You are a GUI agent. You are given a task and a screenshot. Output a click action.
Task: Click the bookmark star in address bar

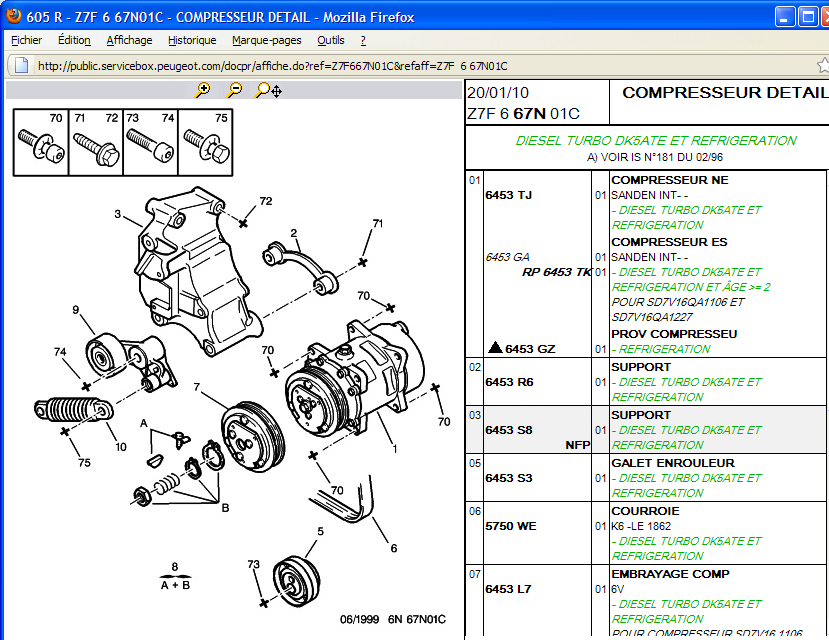[821, 65]
